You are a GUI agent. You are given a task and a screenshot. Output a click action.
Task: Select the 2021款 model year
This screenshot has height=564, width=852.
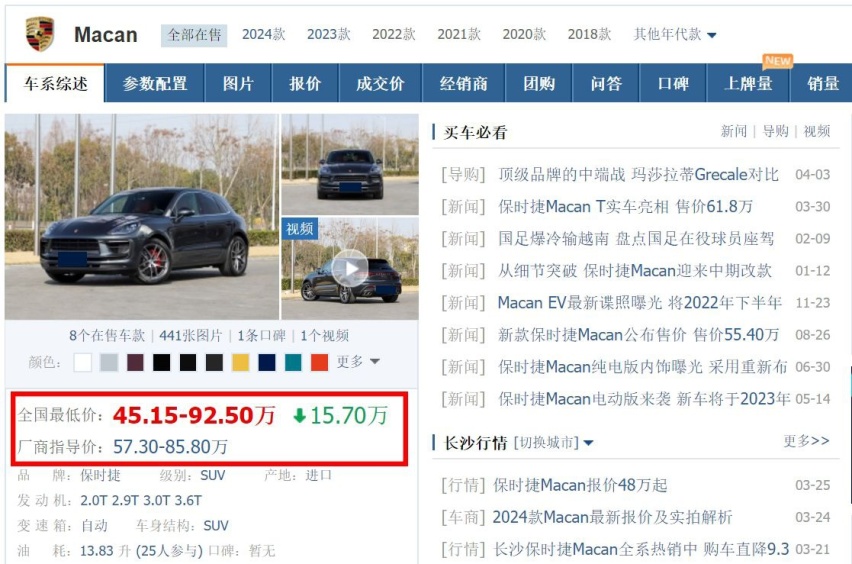tap(459, 35)
